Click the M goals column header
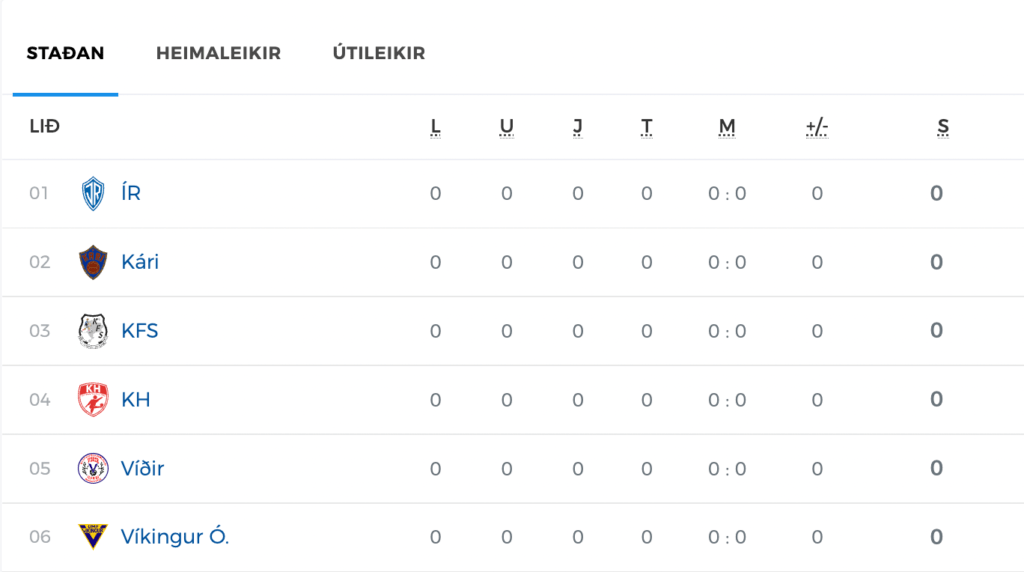 [x=727, y=127]
